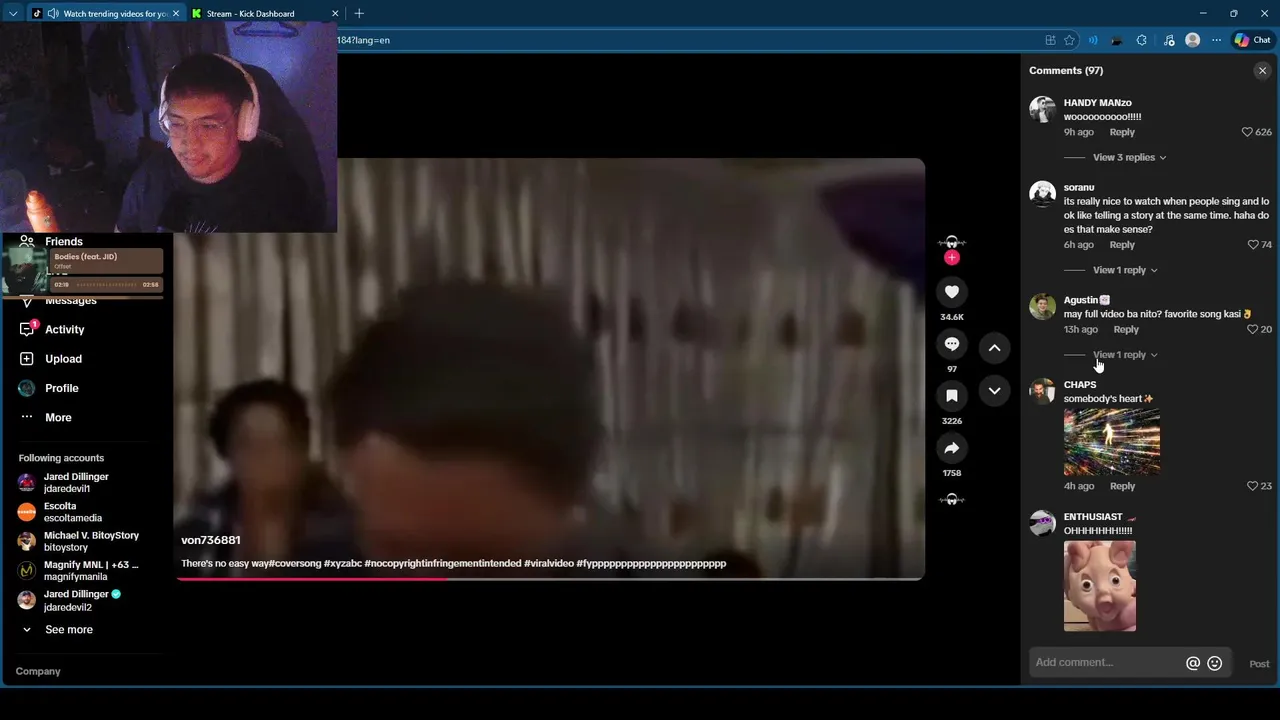Viewport: 1280px width, 720px height.
Task: Like Agustin's comment
Action: click(x=1252, y=329)
